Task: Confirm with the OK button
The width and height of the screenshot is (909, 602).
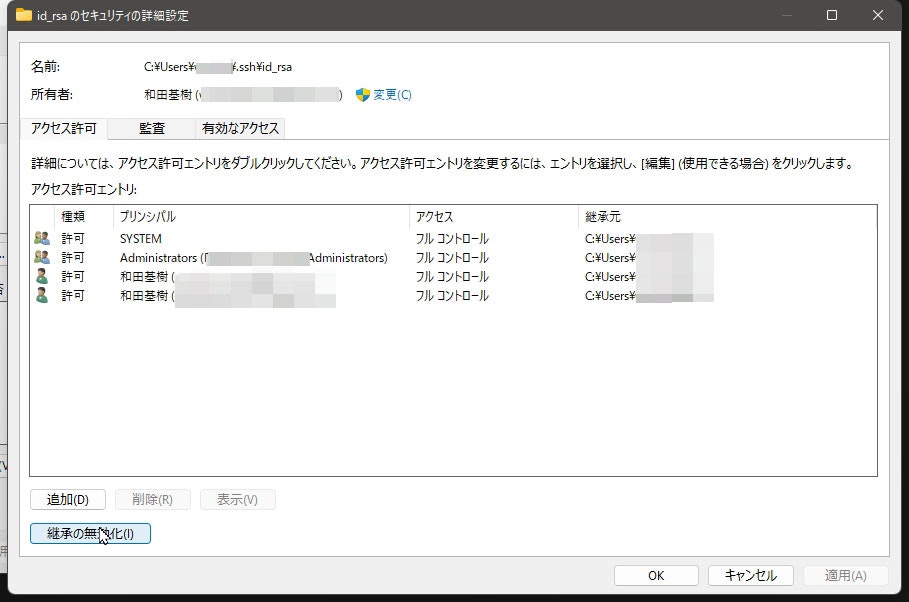Action: [x=656, y=575]
